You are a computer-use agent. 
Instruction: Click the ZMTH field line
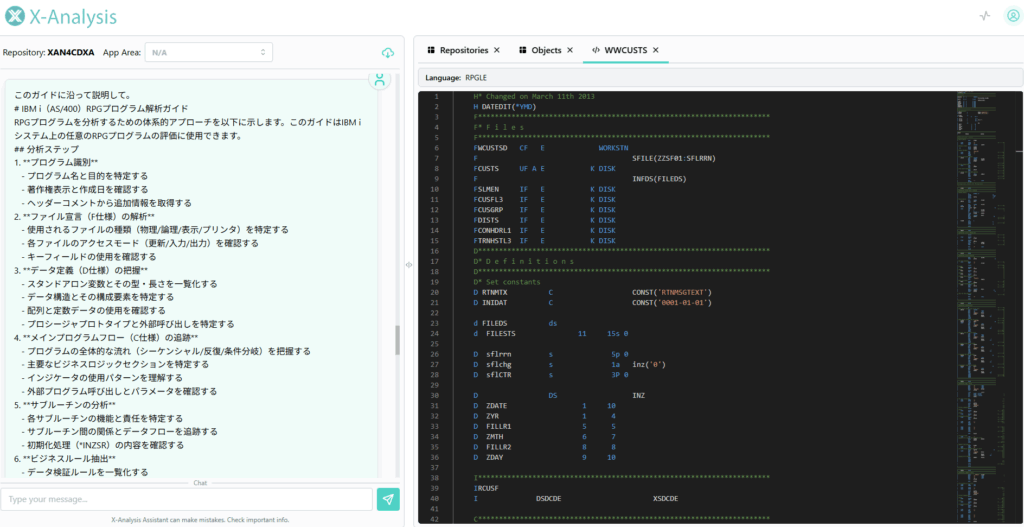(x=545, y=437)
